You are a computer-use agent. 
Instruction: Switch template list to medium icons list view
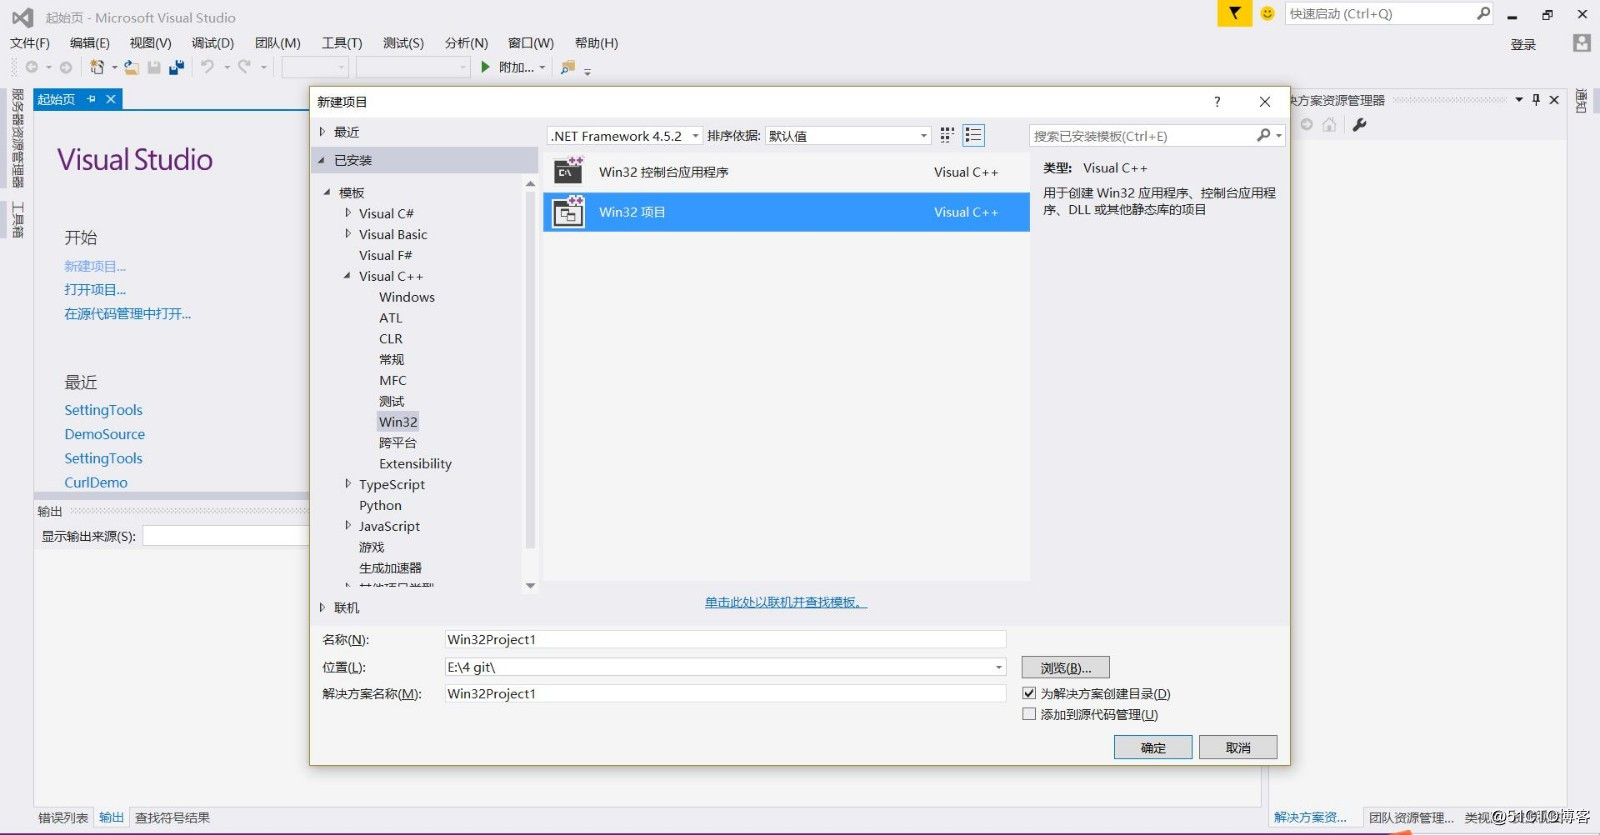click(x=973, y=135)
